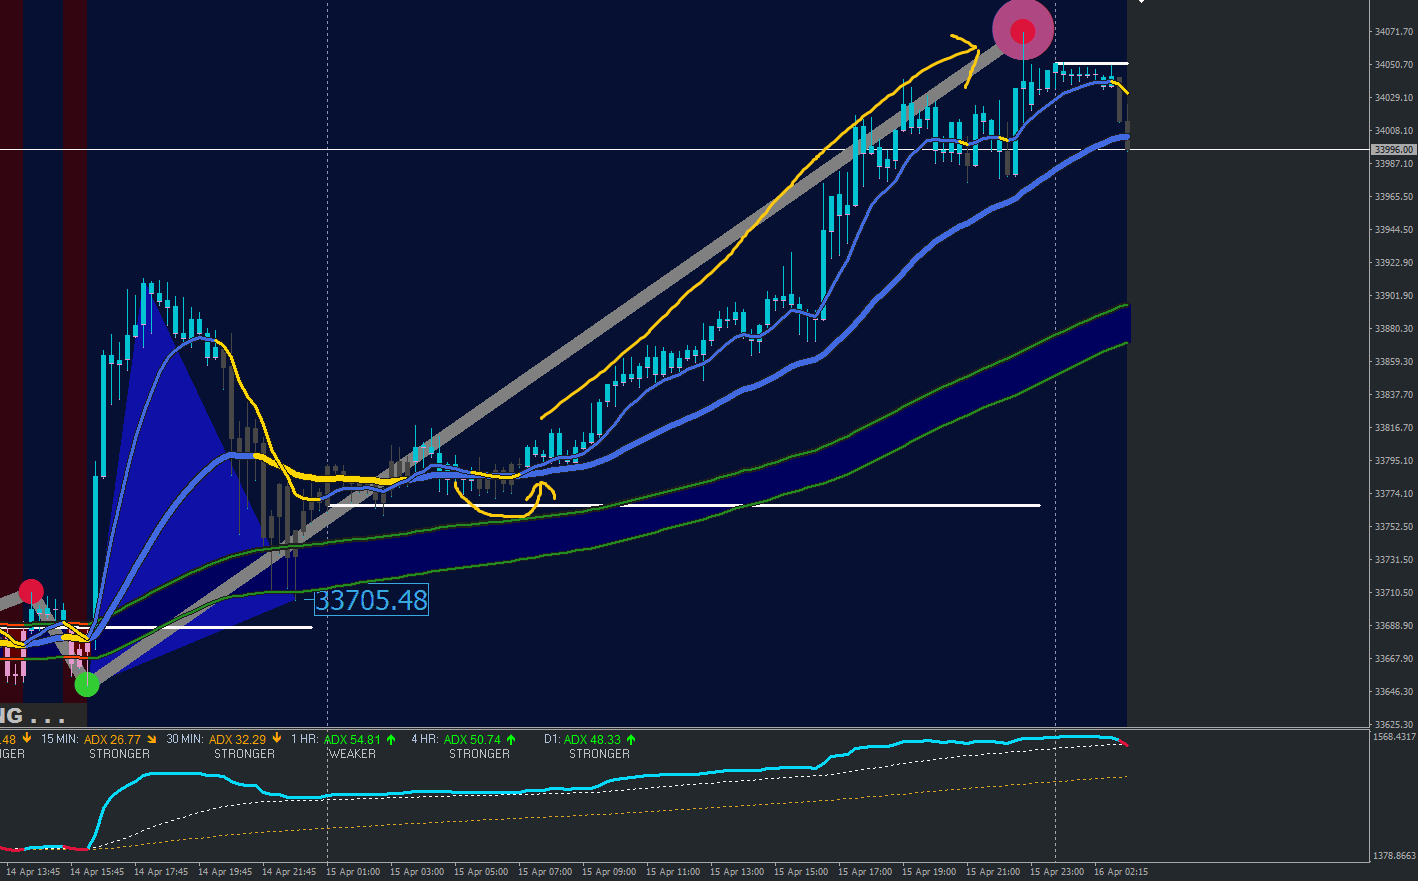1418x881 pixels.
Task: Click the green up arrow next to ADX 54.81
Action: click(x=391, y=740)
